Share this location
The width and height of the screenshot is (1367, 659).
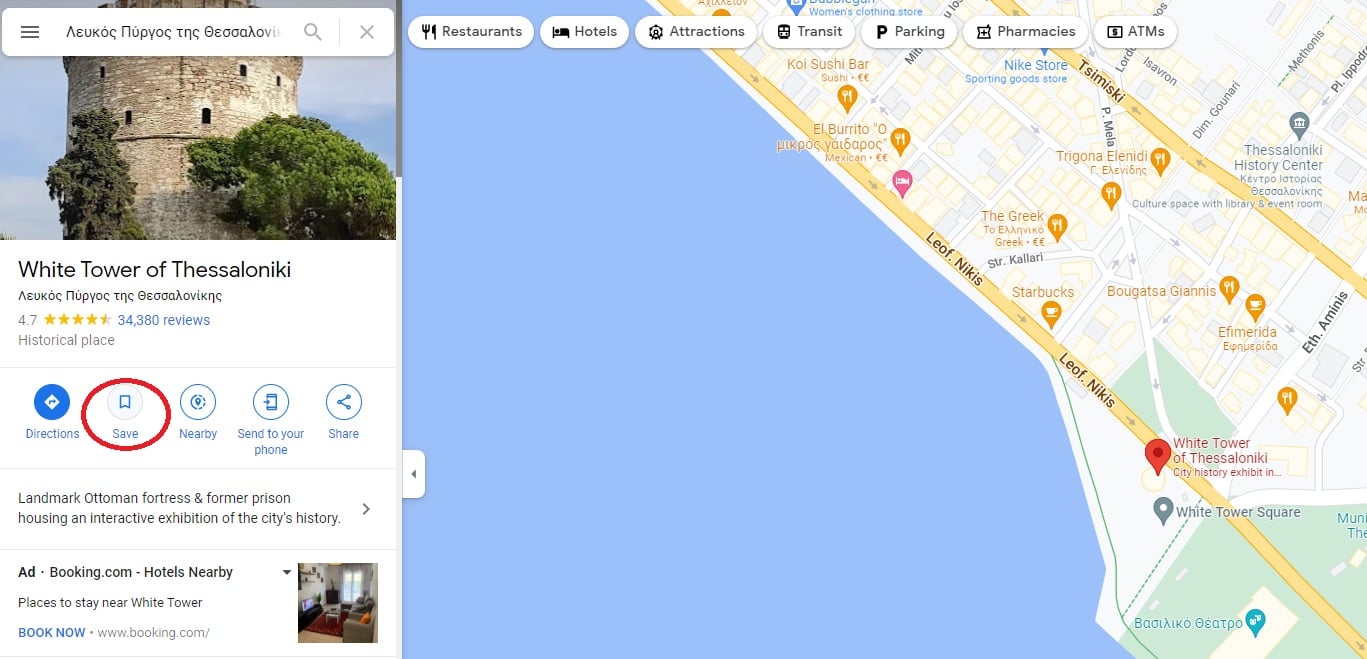pyautogui.click(x=343, y=412)
